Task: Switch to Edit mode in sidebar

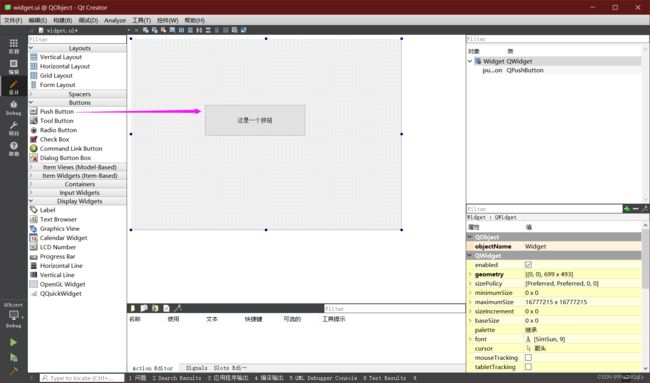Action: [14, 63]
